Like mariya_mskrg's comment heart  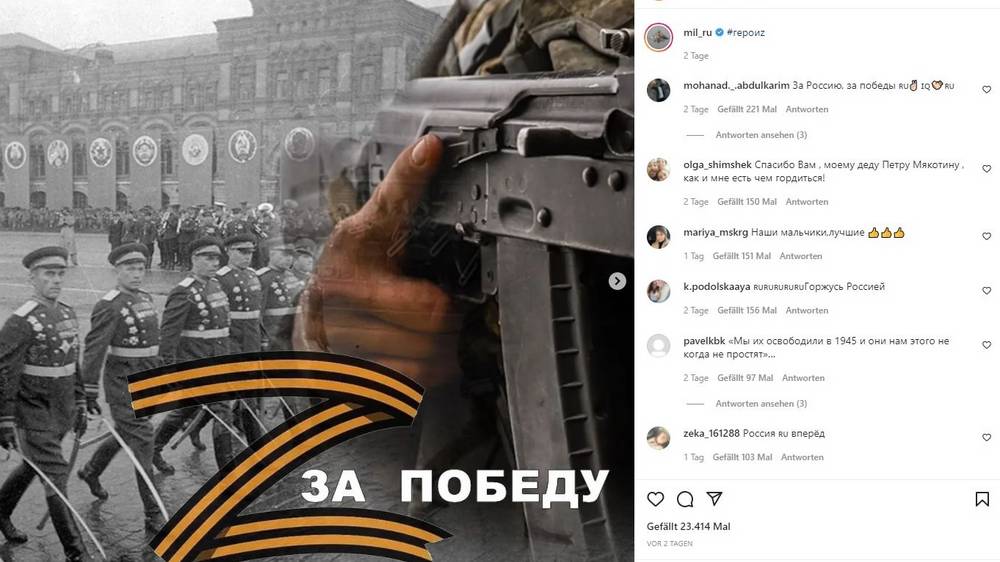[x=987, y=236]
